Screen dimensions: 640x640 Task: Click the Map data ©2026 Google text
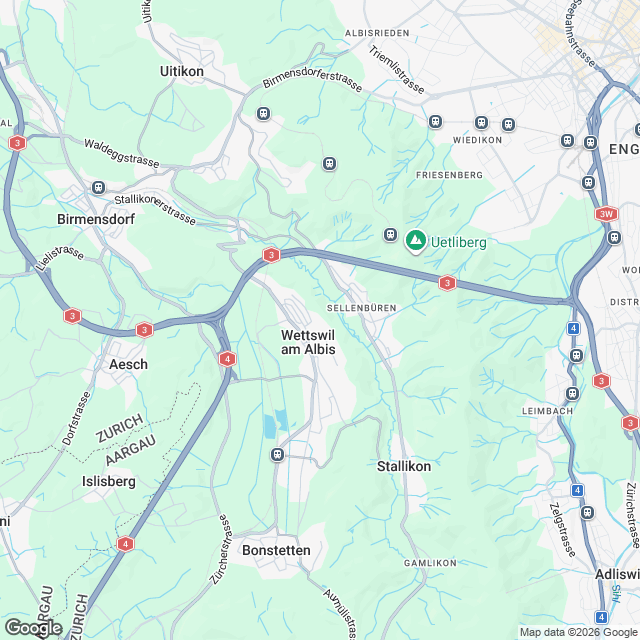point(579,632)
